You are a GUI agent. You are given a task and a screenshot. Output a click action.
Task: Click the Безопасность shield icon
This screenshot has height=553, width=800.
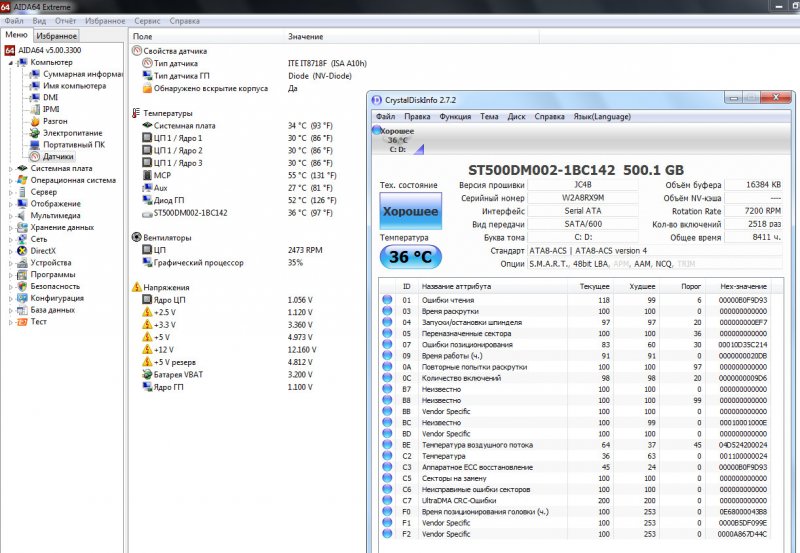(22, 286)
